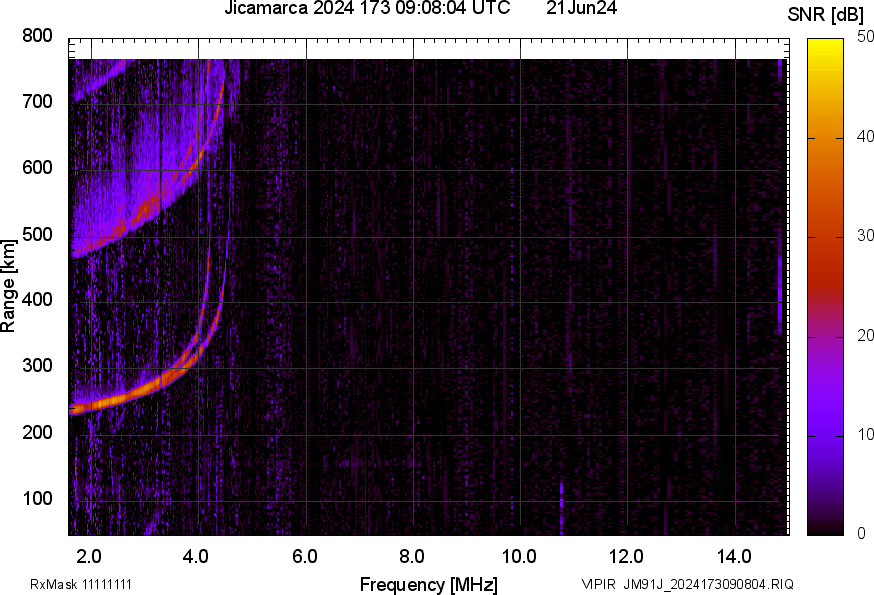Click the RxMask 11111111 text

pyautogui.click(x=81, y=584)
